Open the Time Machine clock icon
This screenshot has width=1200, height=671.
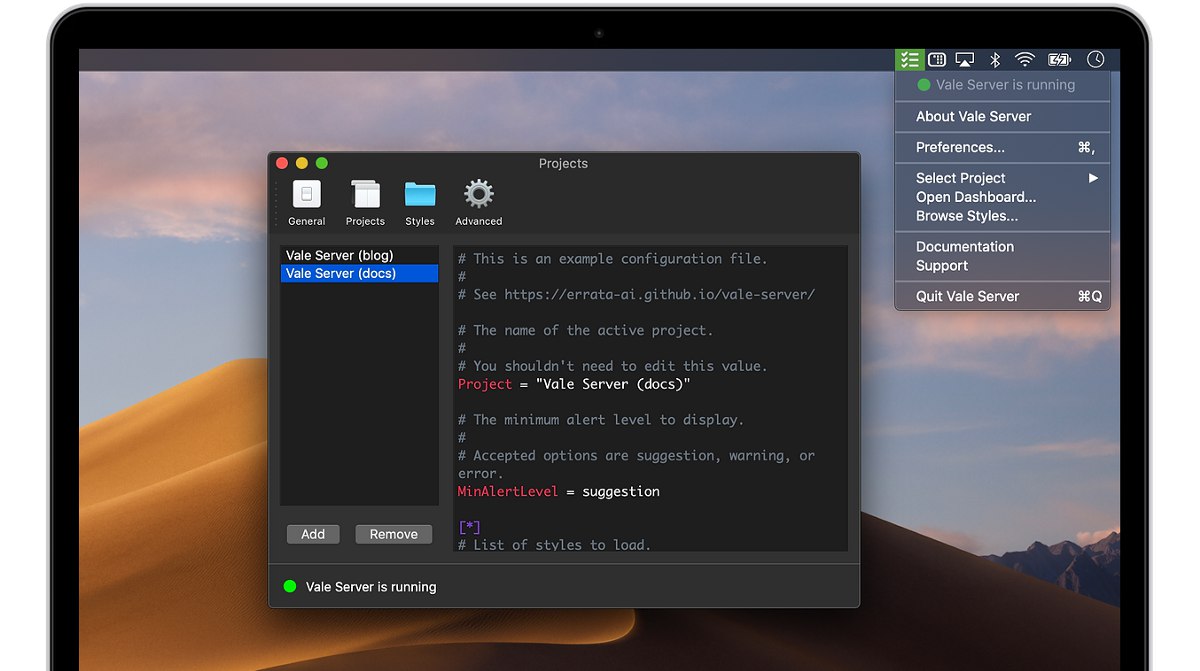click(x=1096, y=60)
